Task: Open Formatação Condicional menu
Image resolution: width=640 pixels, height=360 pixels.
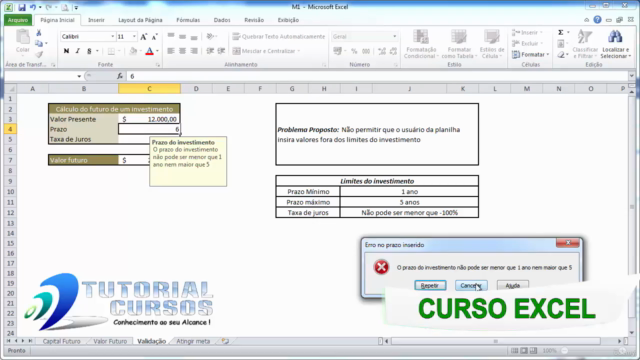Action: click(x=421, y=44)
